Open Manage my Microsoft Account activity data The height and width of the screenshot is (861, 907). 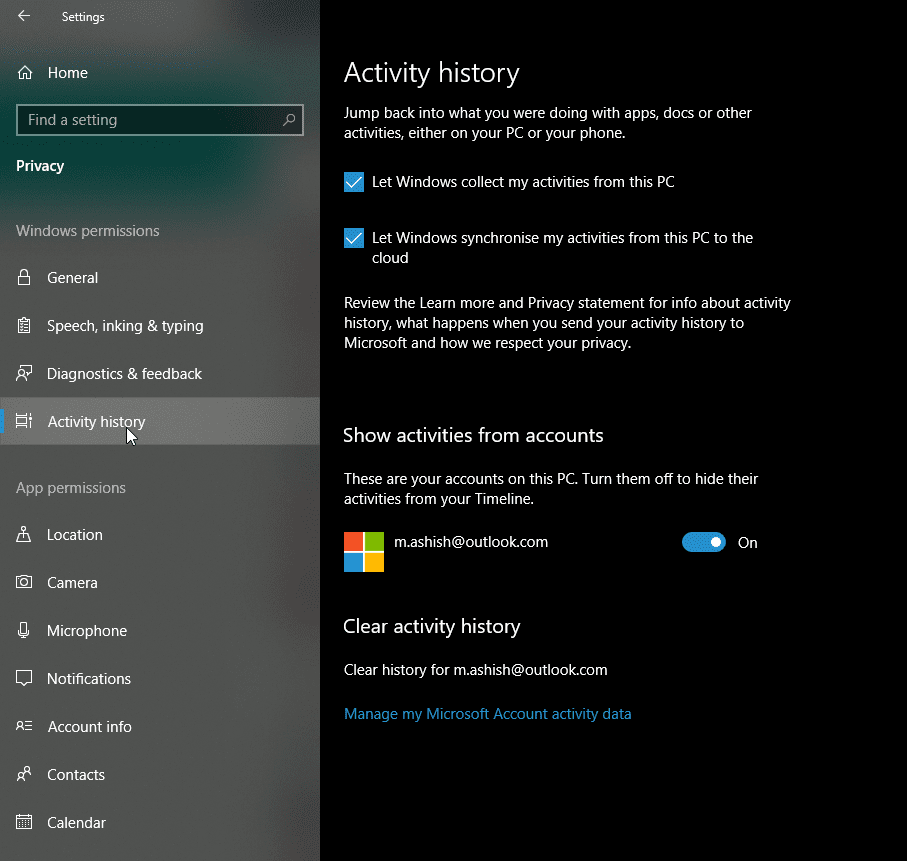tap(488, 713)
